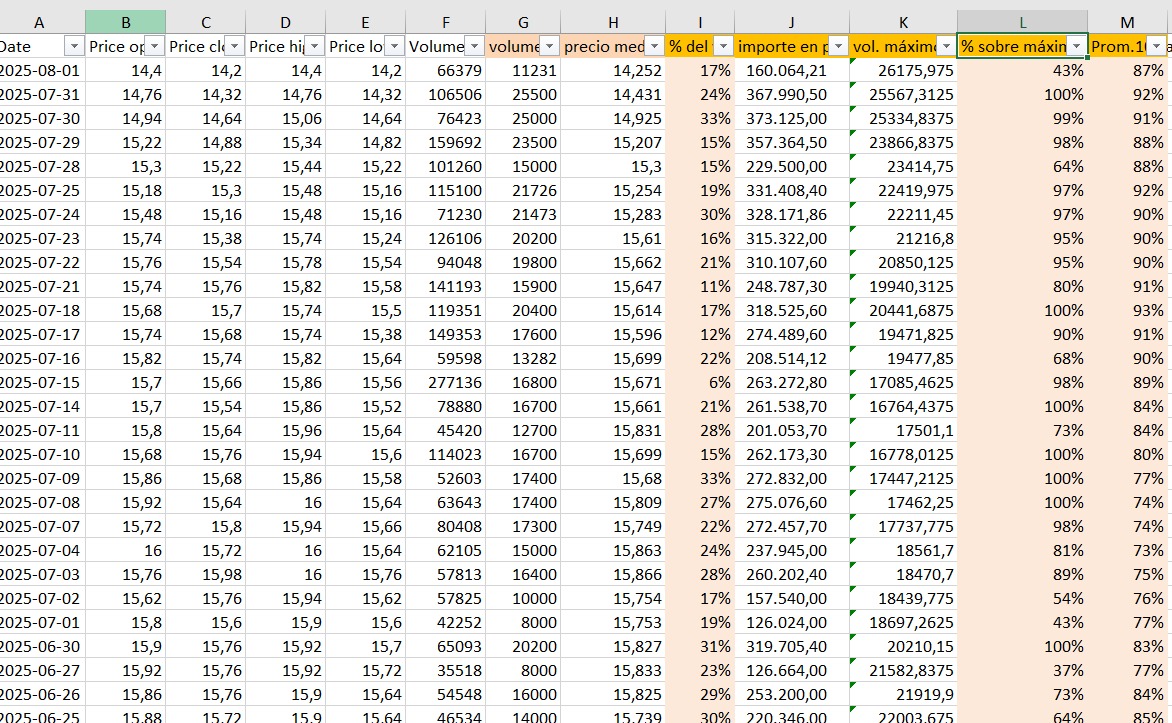The height and width of the screenshot is (723, 1172).
Task: Select column L header
Action: (1022, 22)
